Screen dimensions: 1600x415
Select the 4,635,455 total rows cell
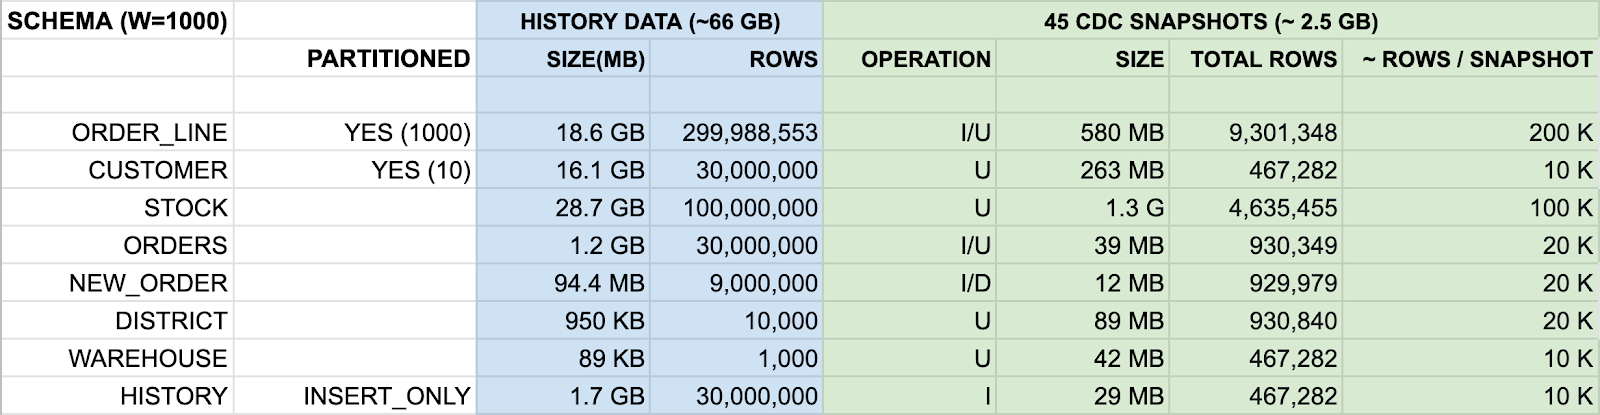(1256, 208)
